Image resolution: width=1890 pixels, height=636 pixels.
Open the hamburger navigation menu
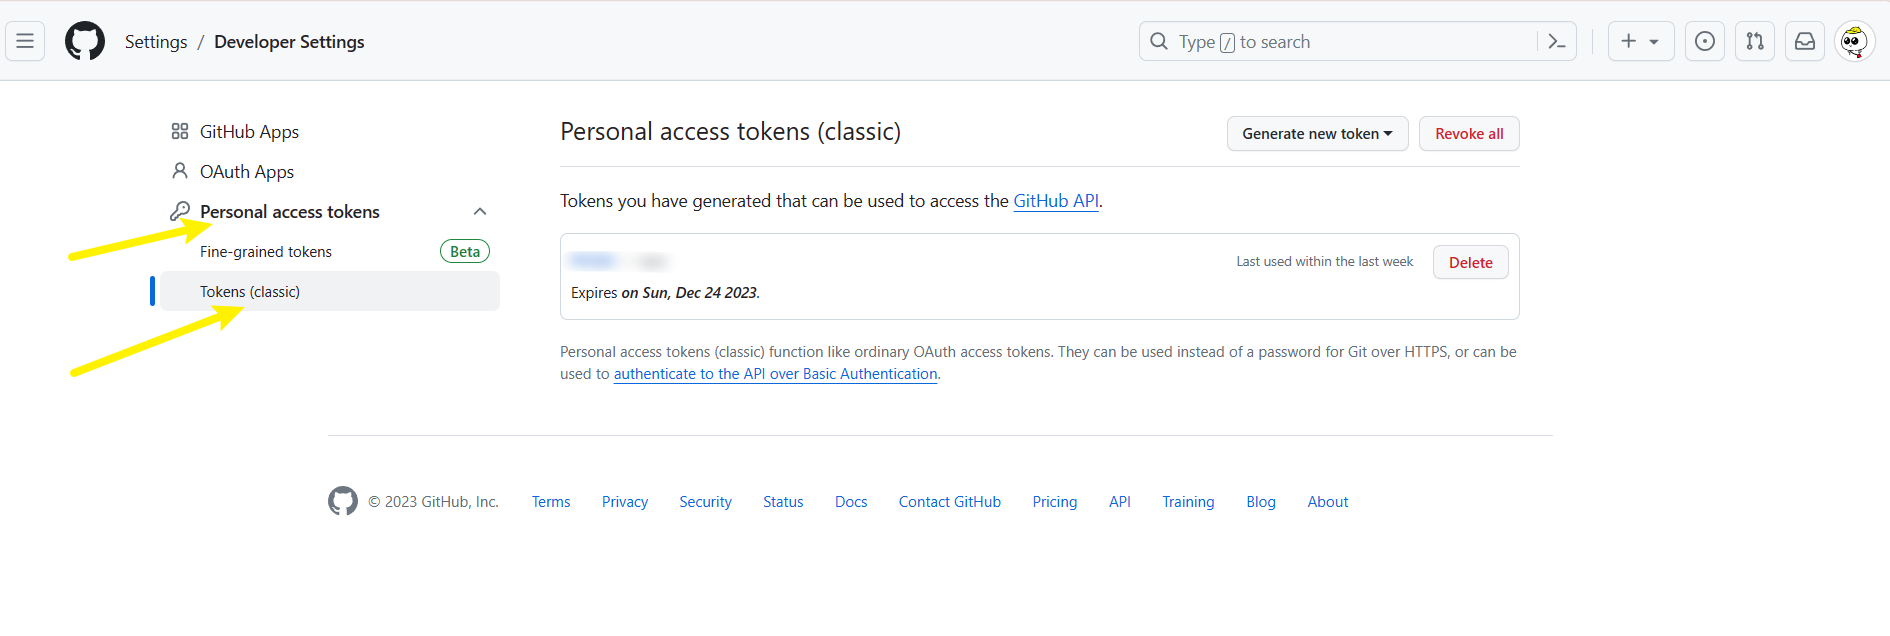point(25,41)
